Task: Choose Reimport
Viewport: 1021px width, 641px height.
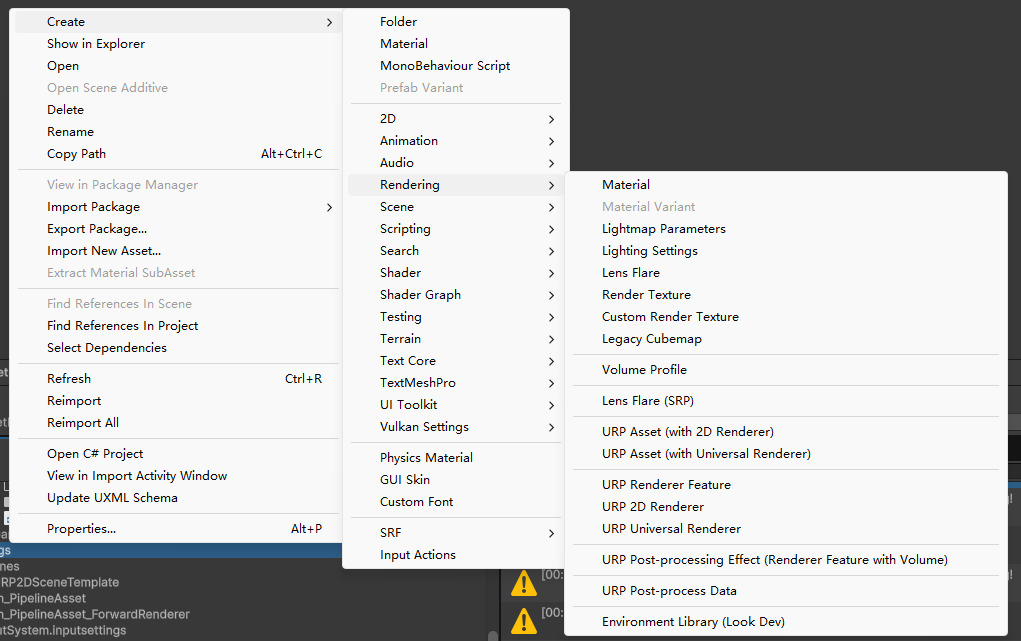Action: (177, 401)
